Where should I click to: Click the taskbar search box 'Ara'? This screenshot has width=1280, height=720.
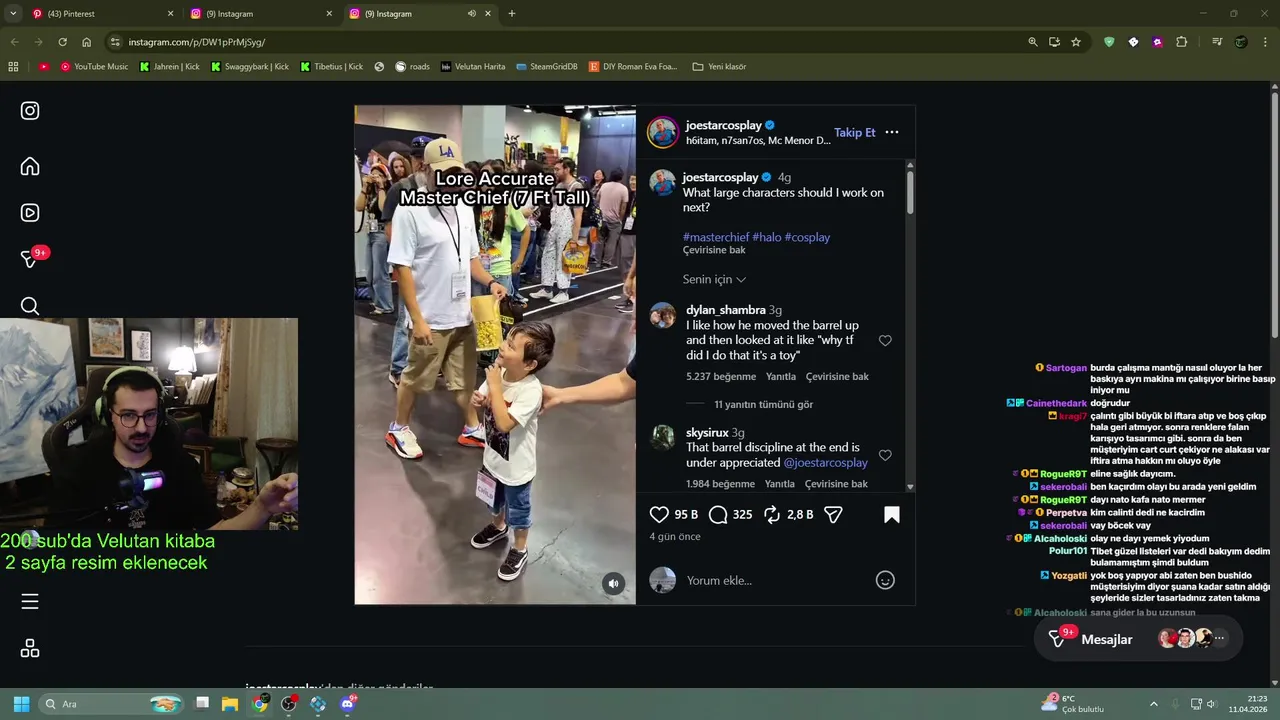[112, 704]
